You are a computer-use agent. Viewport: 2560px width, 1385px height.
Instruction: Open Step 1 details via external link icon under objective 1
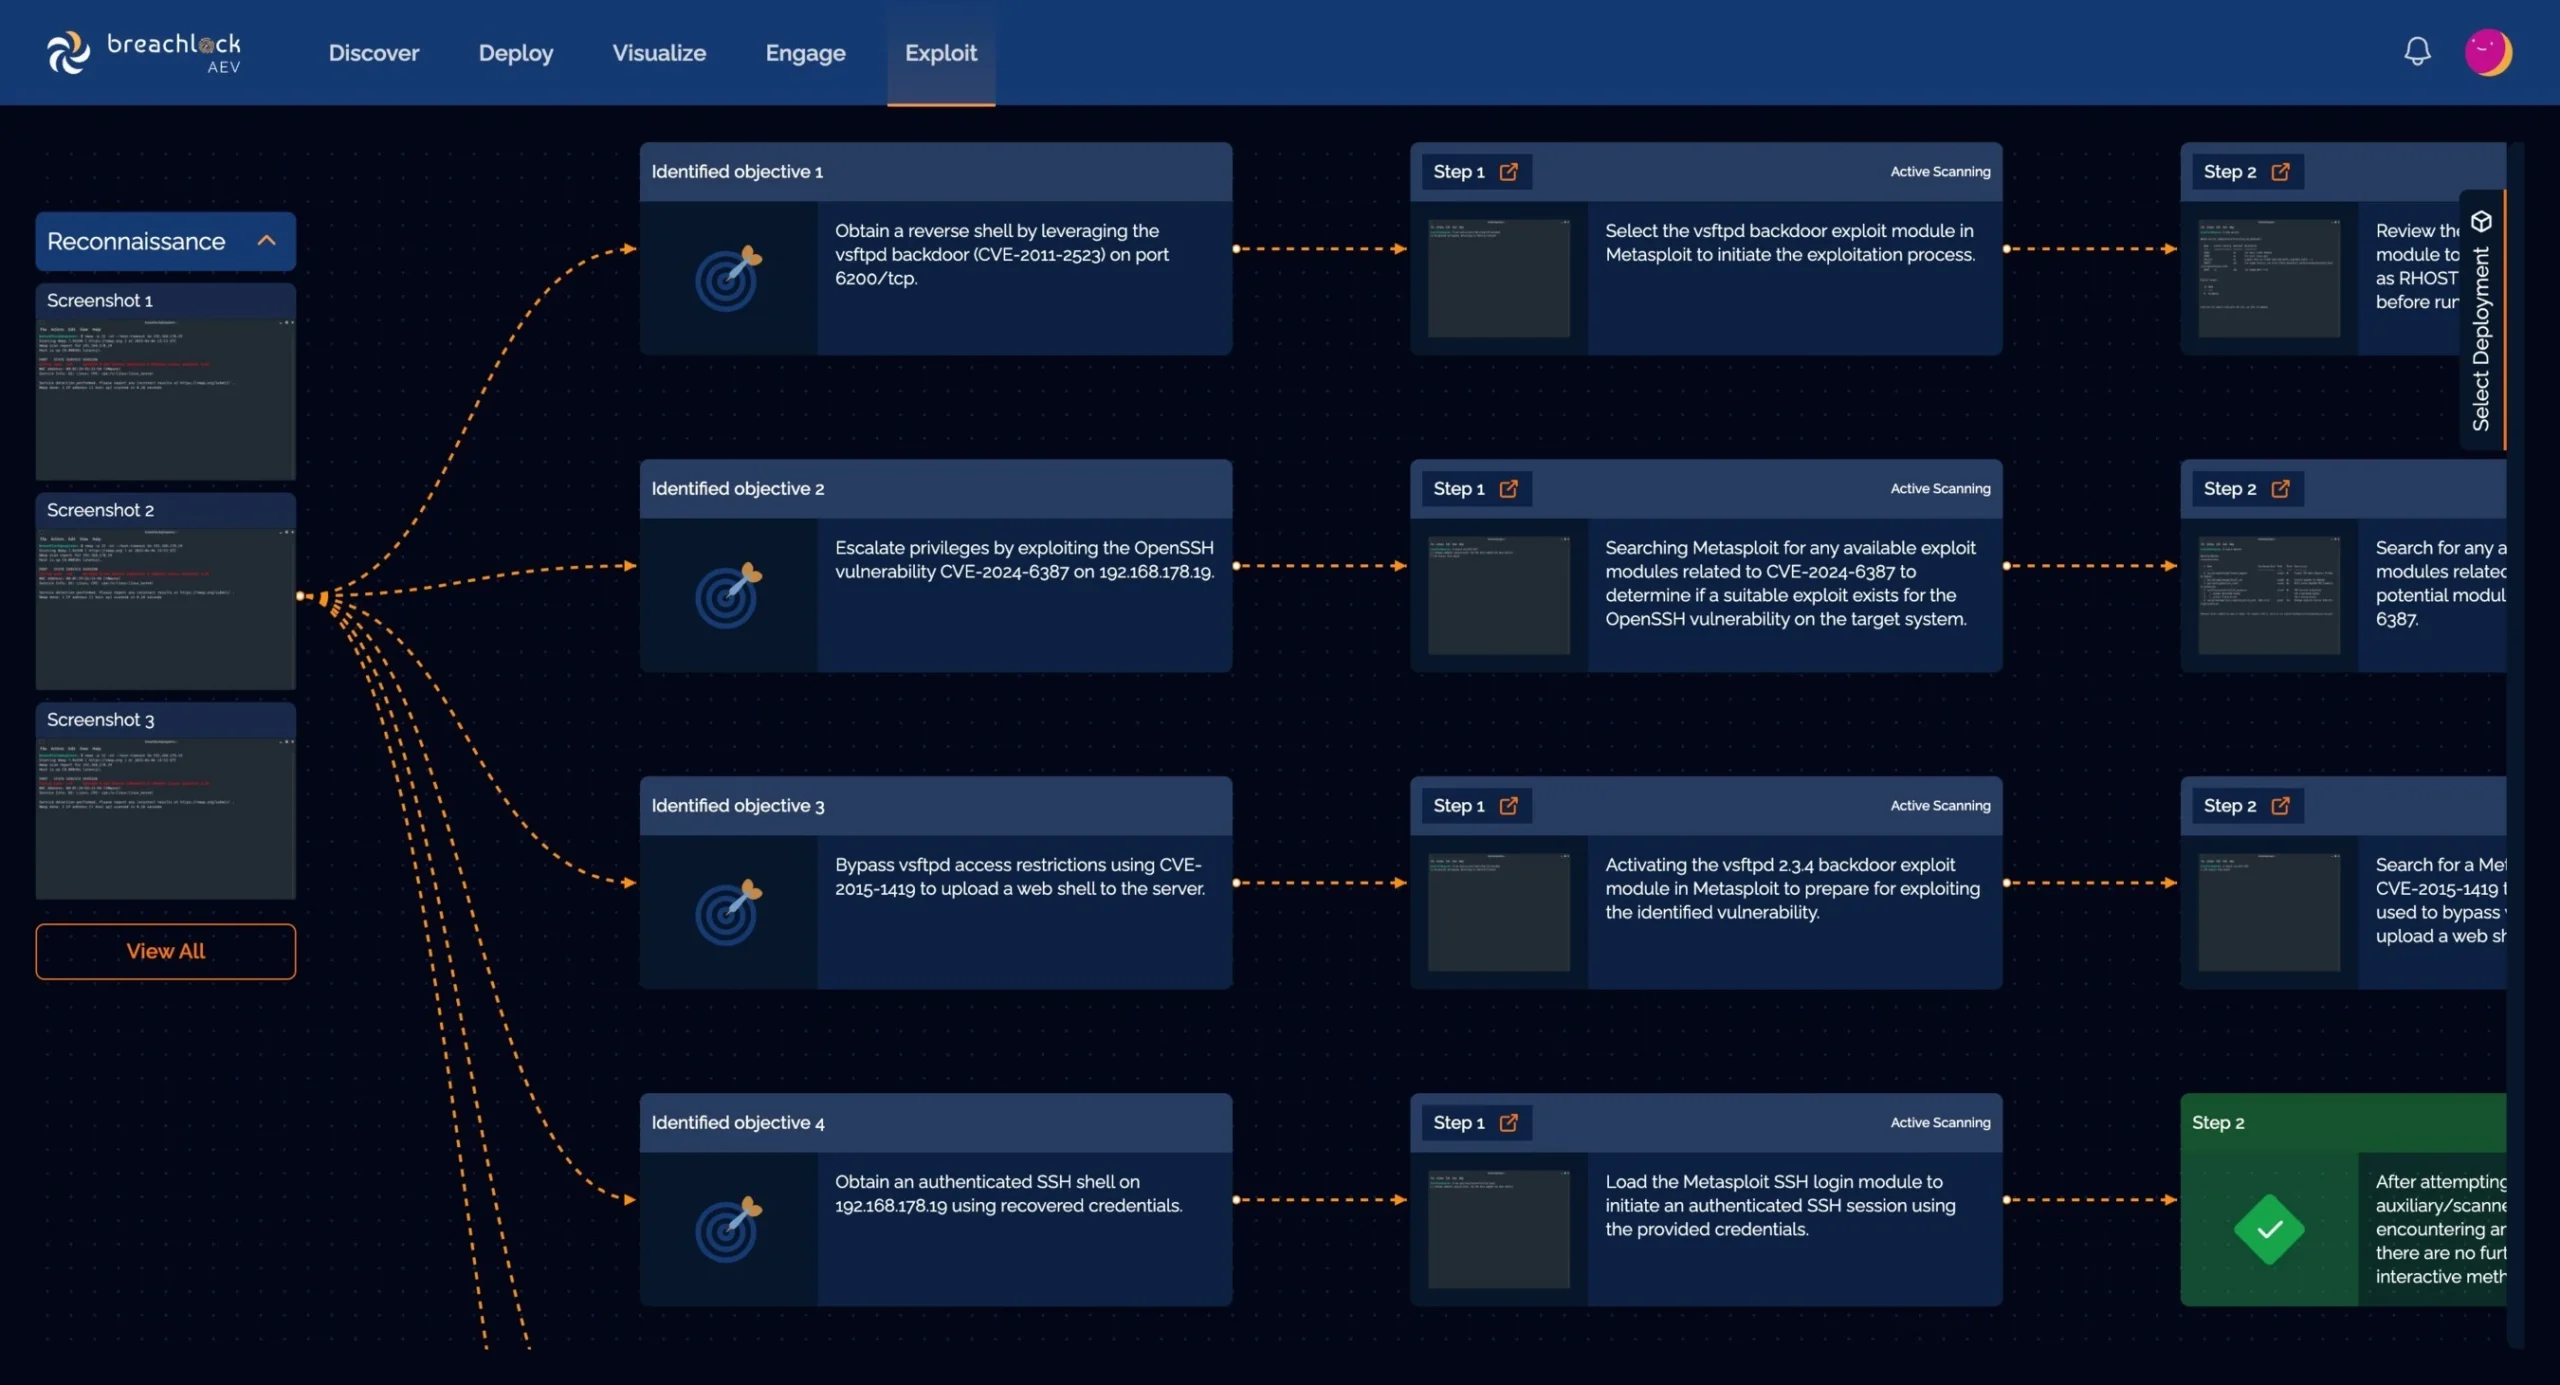click(x=1509, y=171)
